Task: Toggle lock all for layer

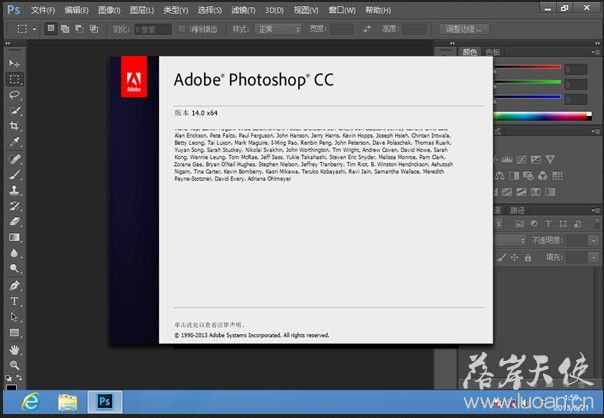Action: (528, 257)
